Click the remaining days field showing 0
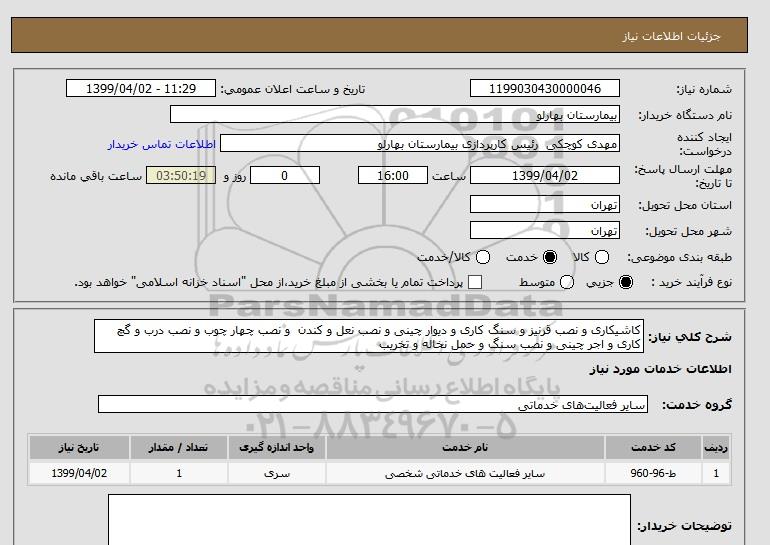The height and width of the screenshot is (545, 770). 285,175
